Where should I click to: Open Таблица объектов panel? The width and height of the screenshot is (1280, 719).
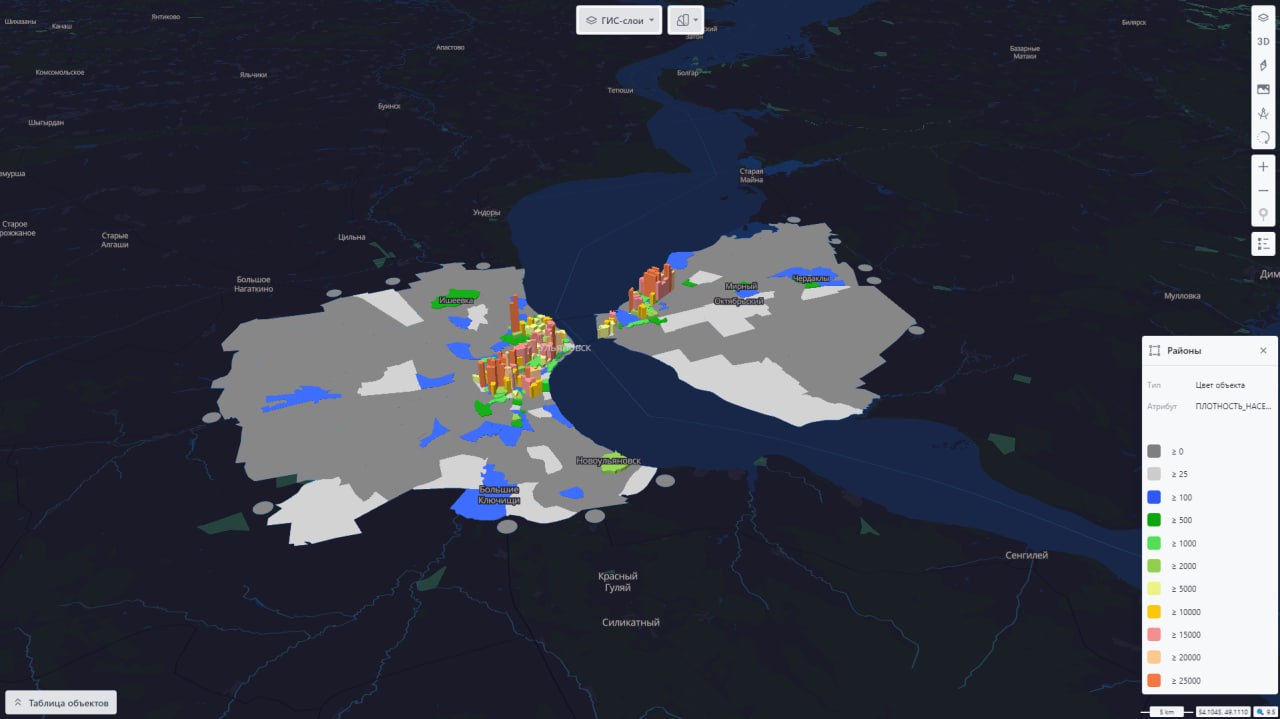(61, 703)
